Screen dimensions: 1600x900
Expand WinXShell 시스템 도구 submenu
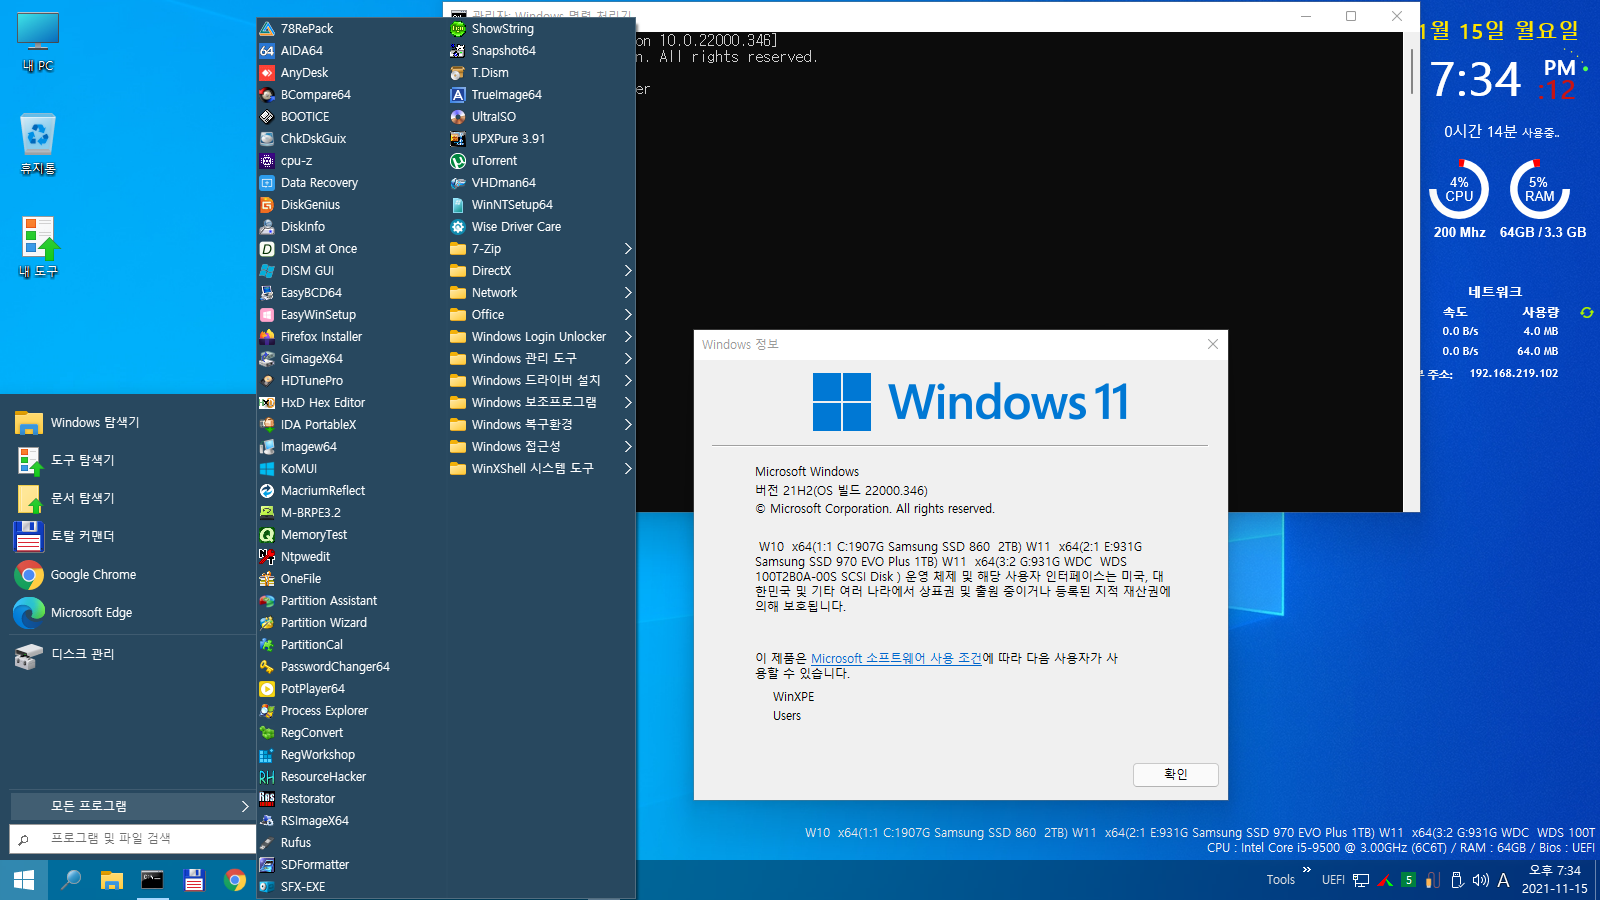coord(541,469)
